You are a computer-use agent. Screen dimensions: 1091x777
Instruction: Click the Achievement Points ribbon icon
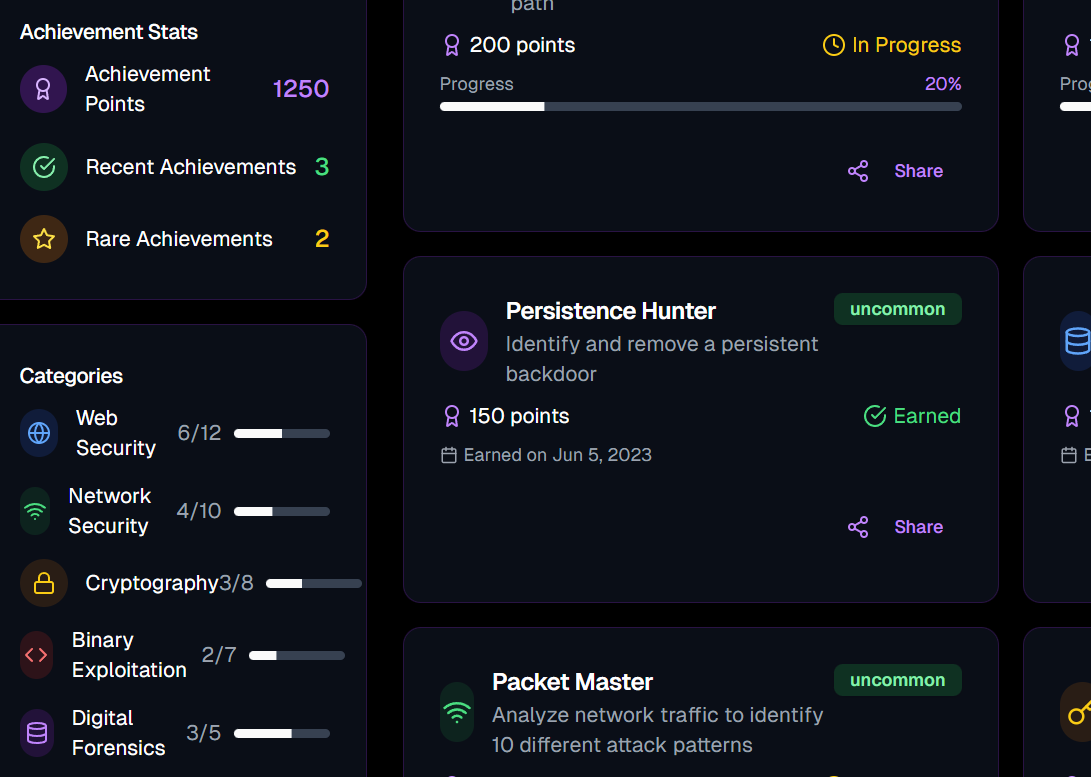pos(44,89)
